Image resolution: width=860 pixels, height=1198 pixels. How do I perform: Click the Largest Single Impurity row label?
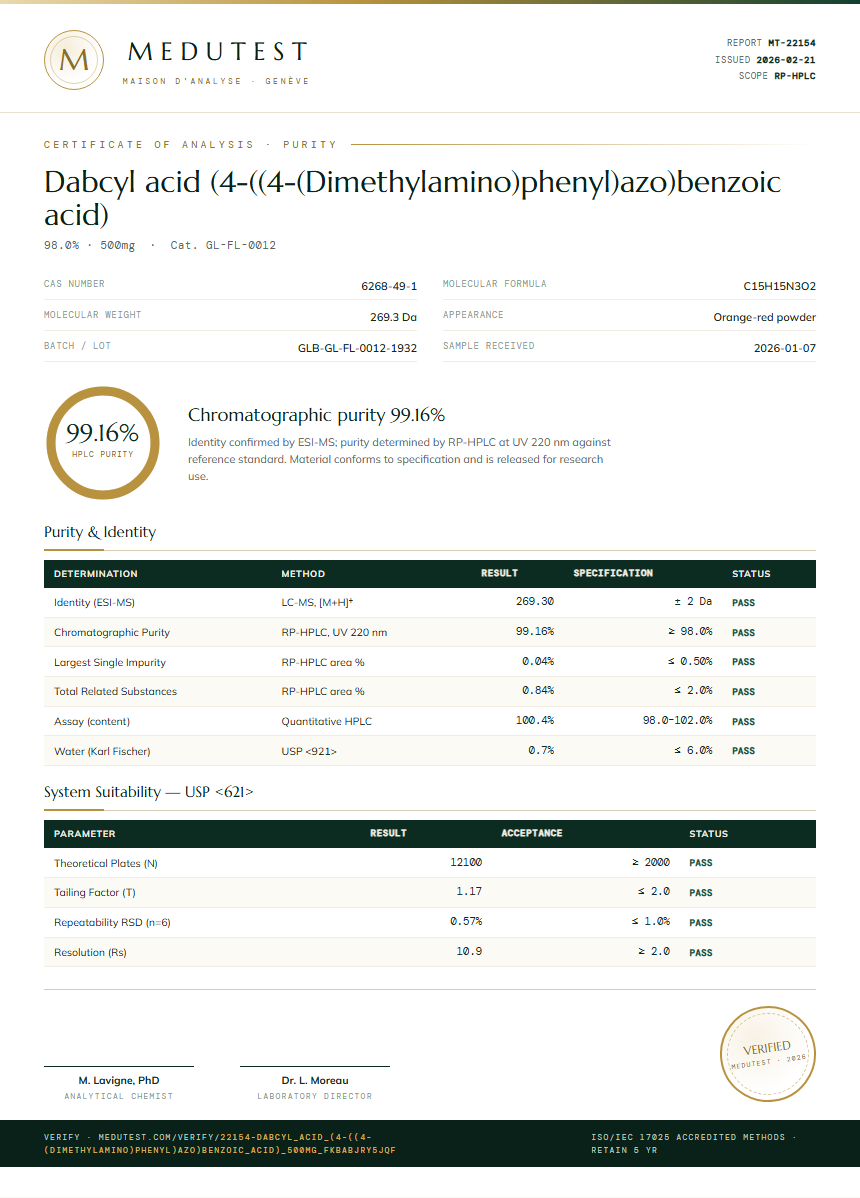point(109,662)
